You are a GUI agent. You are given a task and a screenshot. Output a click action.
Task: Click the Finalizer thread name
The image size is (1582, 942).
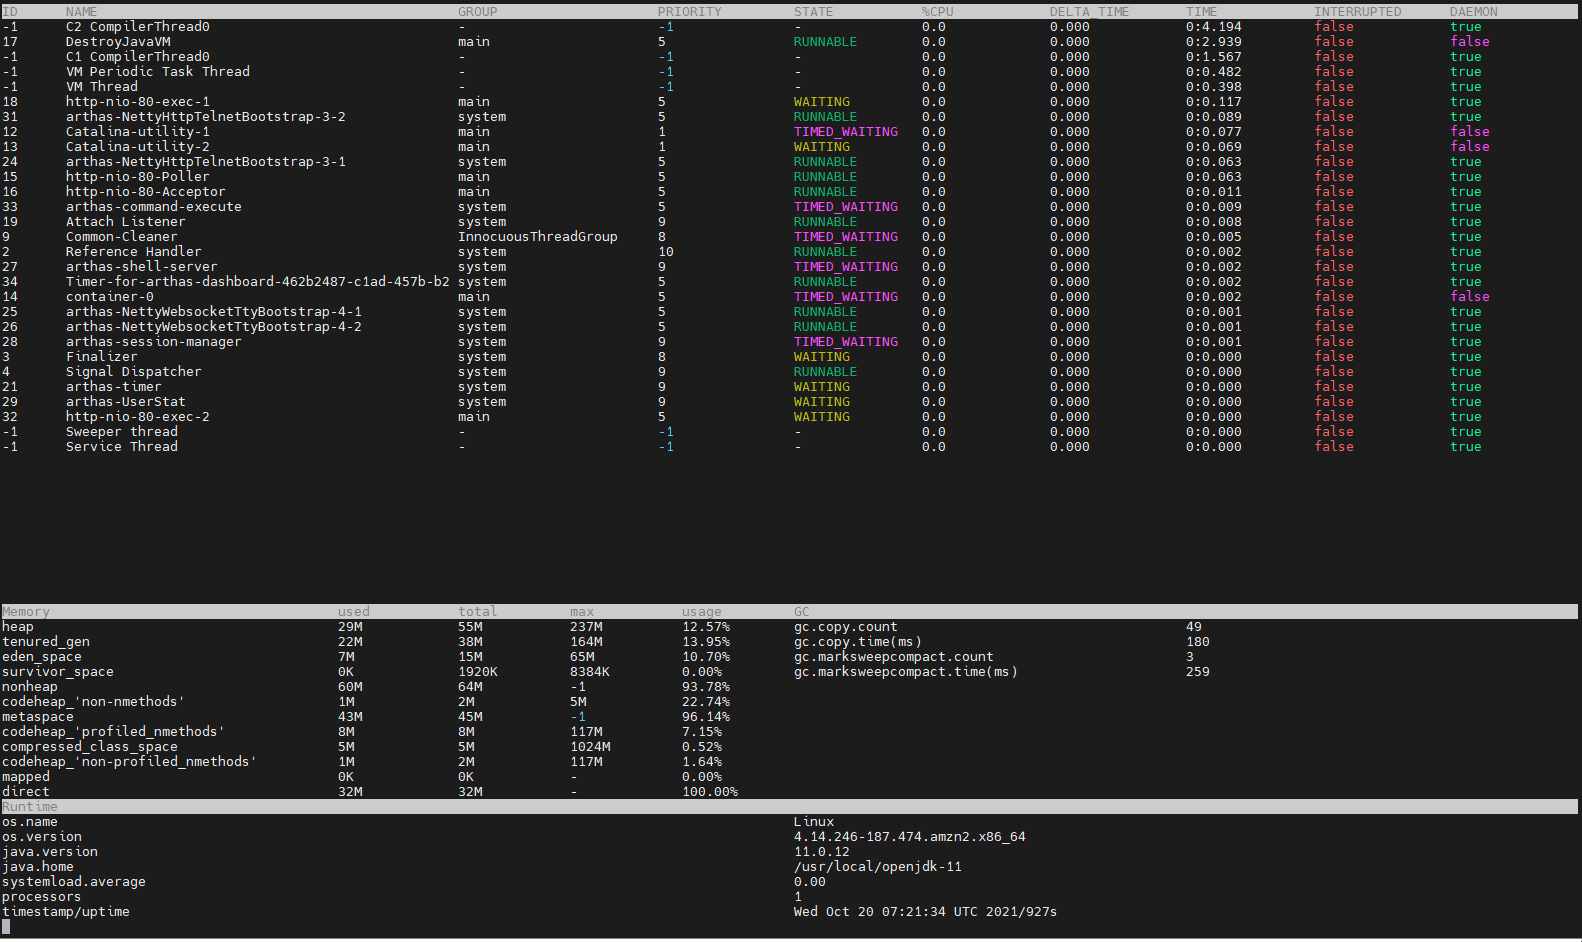[102, 357]
